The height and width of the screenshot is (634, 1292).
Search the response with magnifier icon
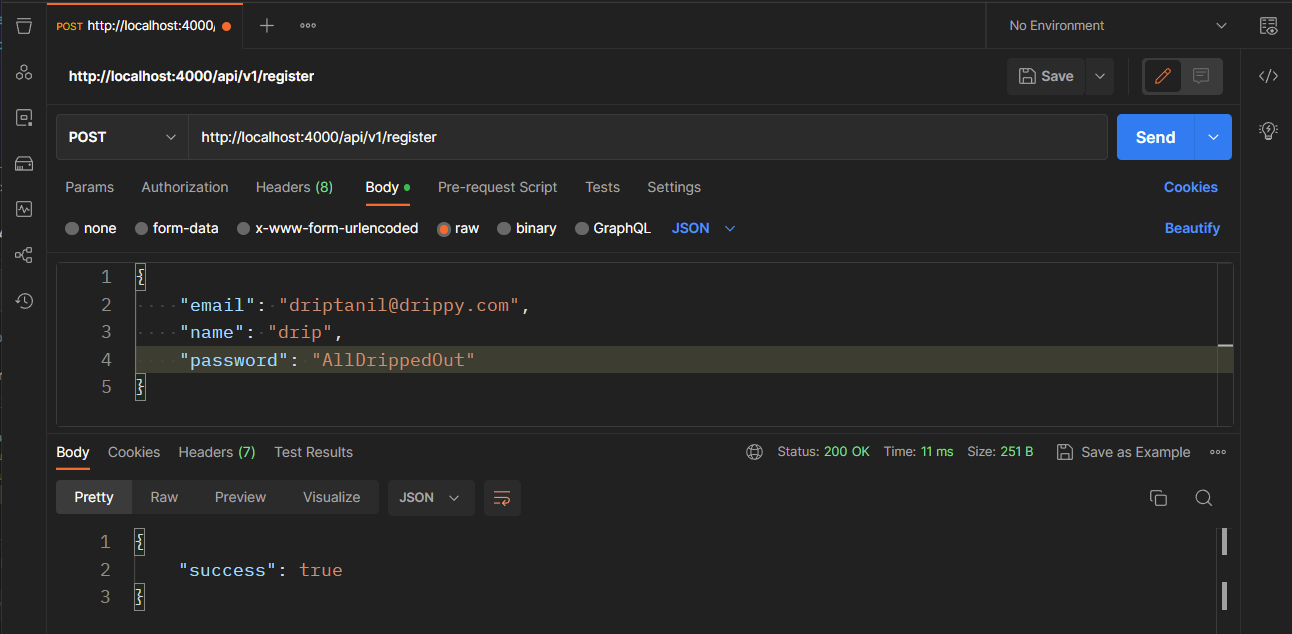pyautogui.click(x=1204, y=498)
